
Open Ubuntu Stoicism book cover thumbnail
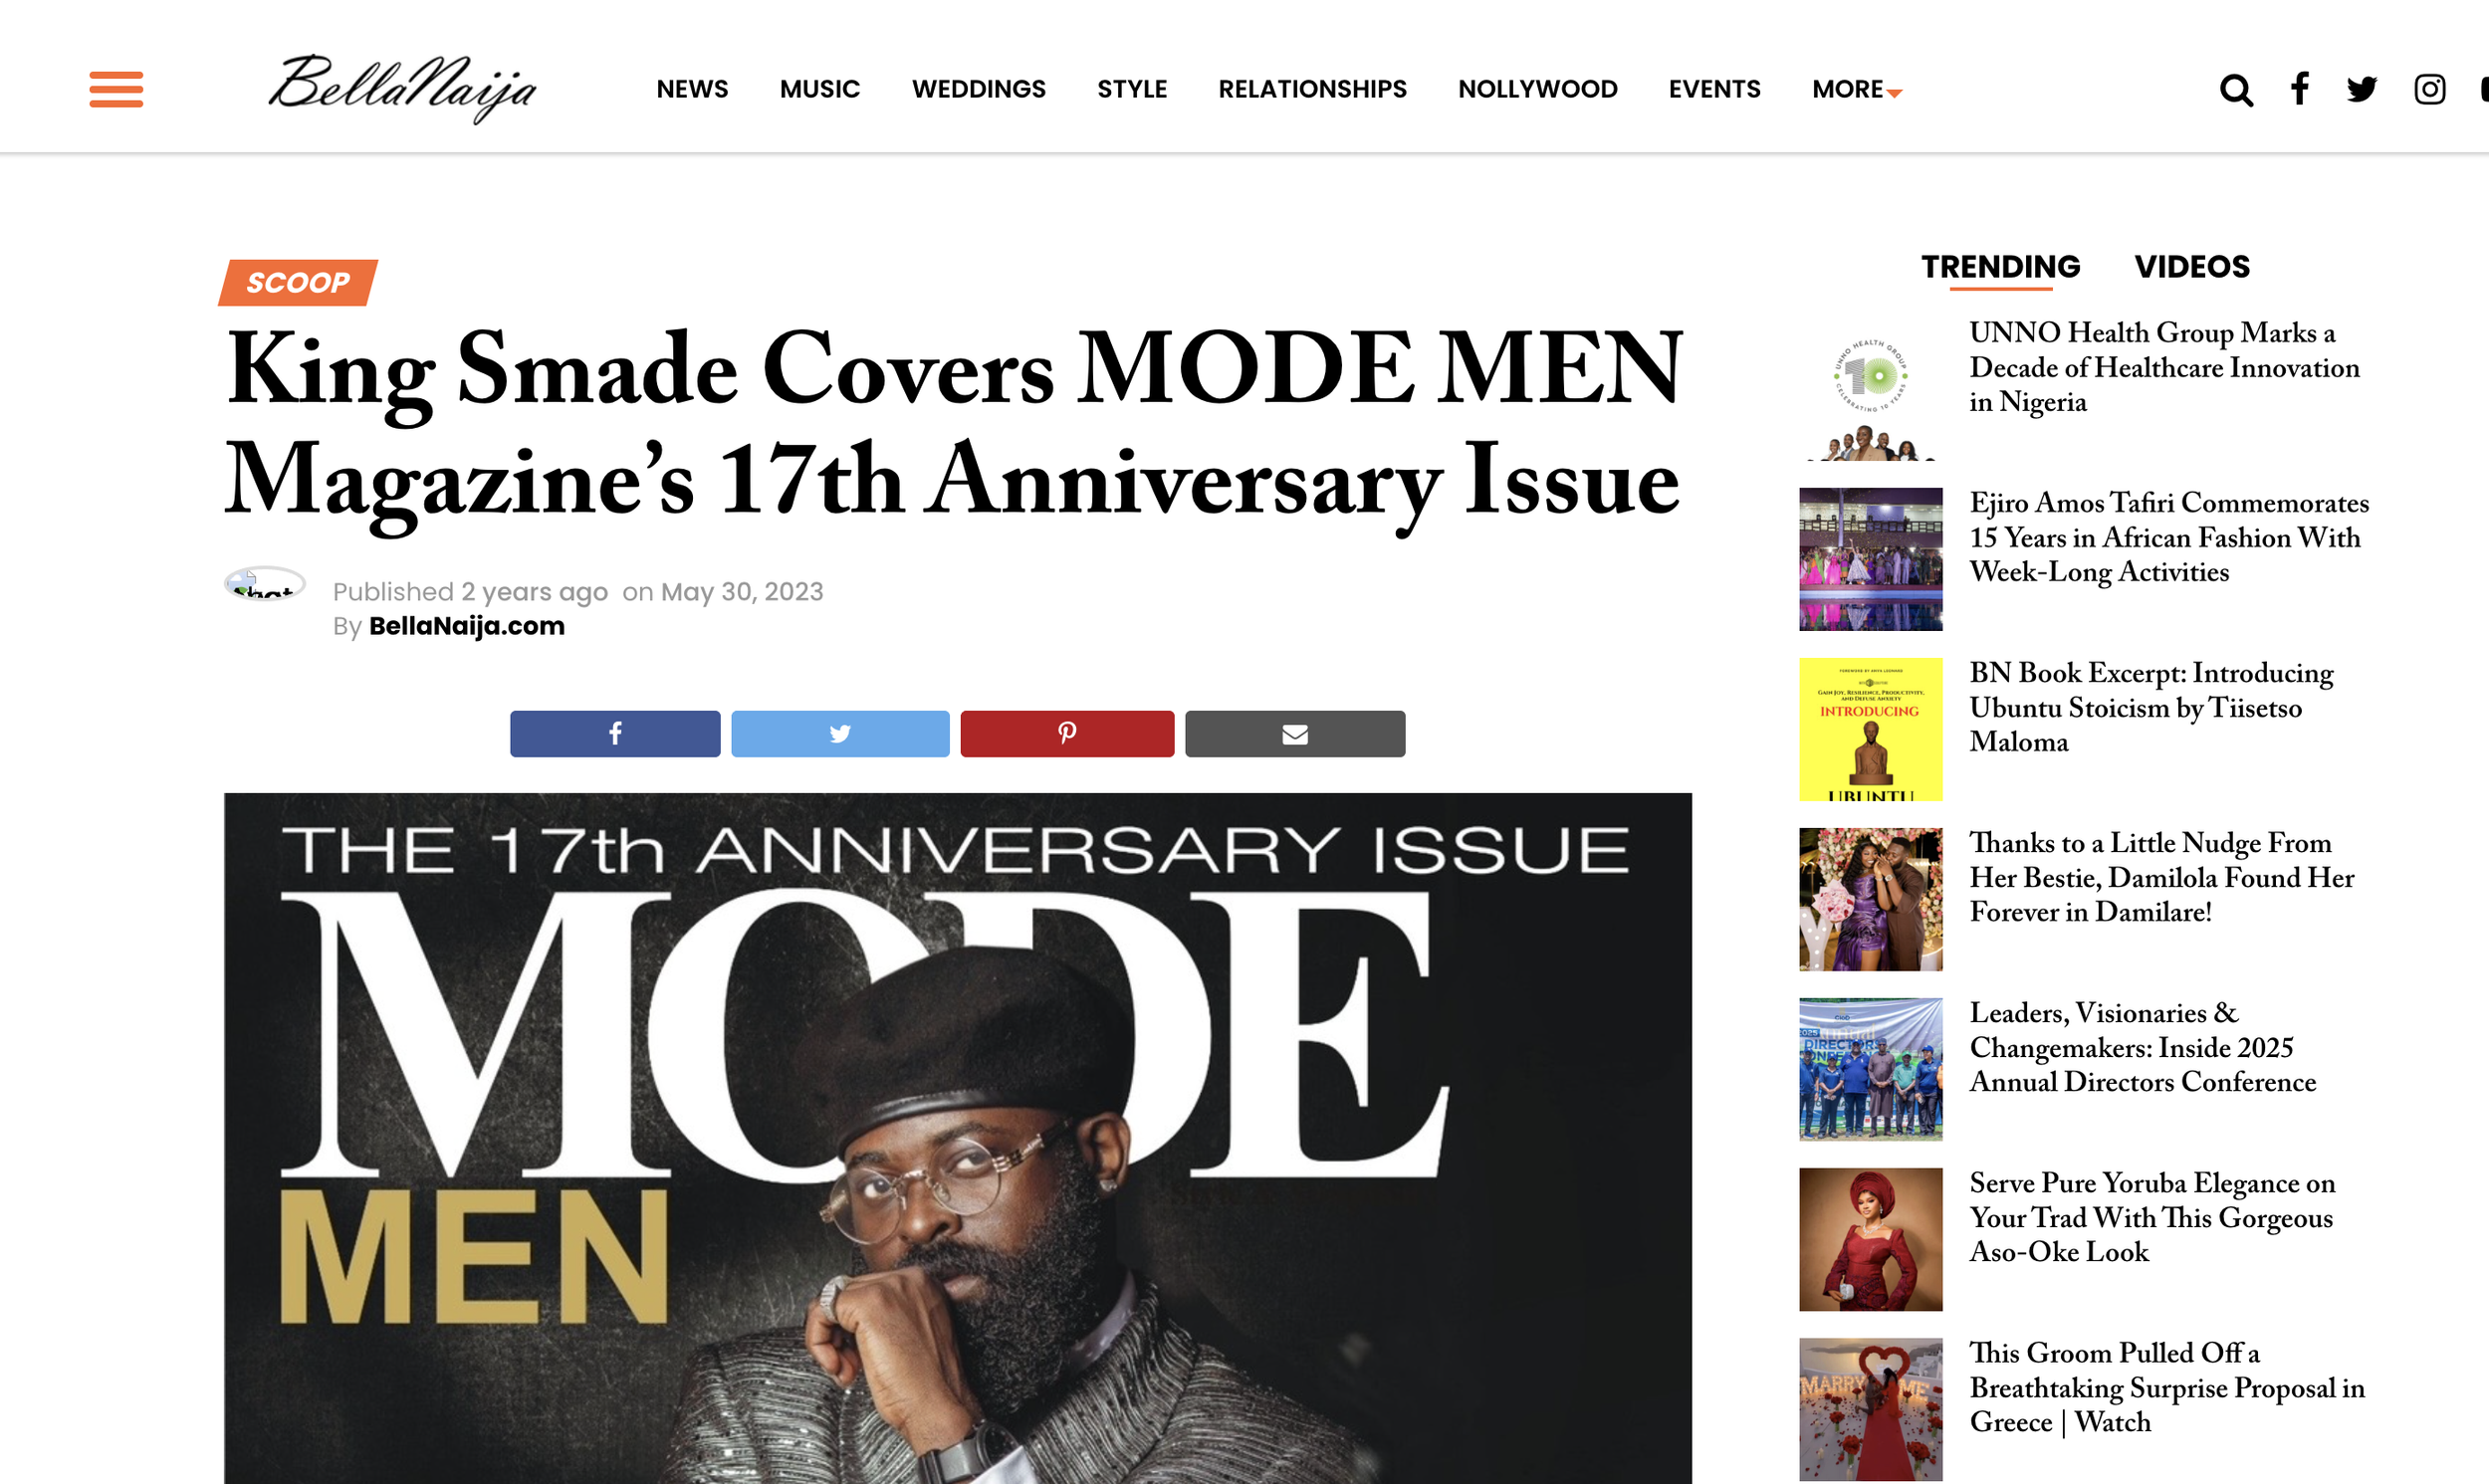point(1870,729)
